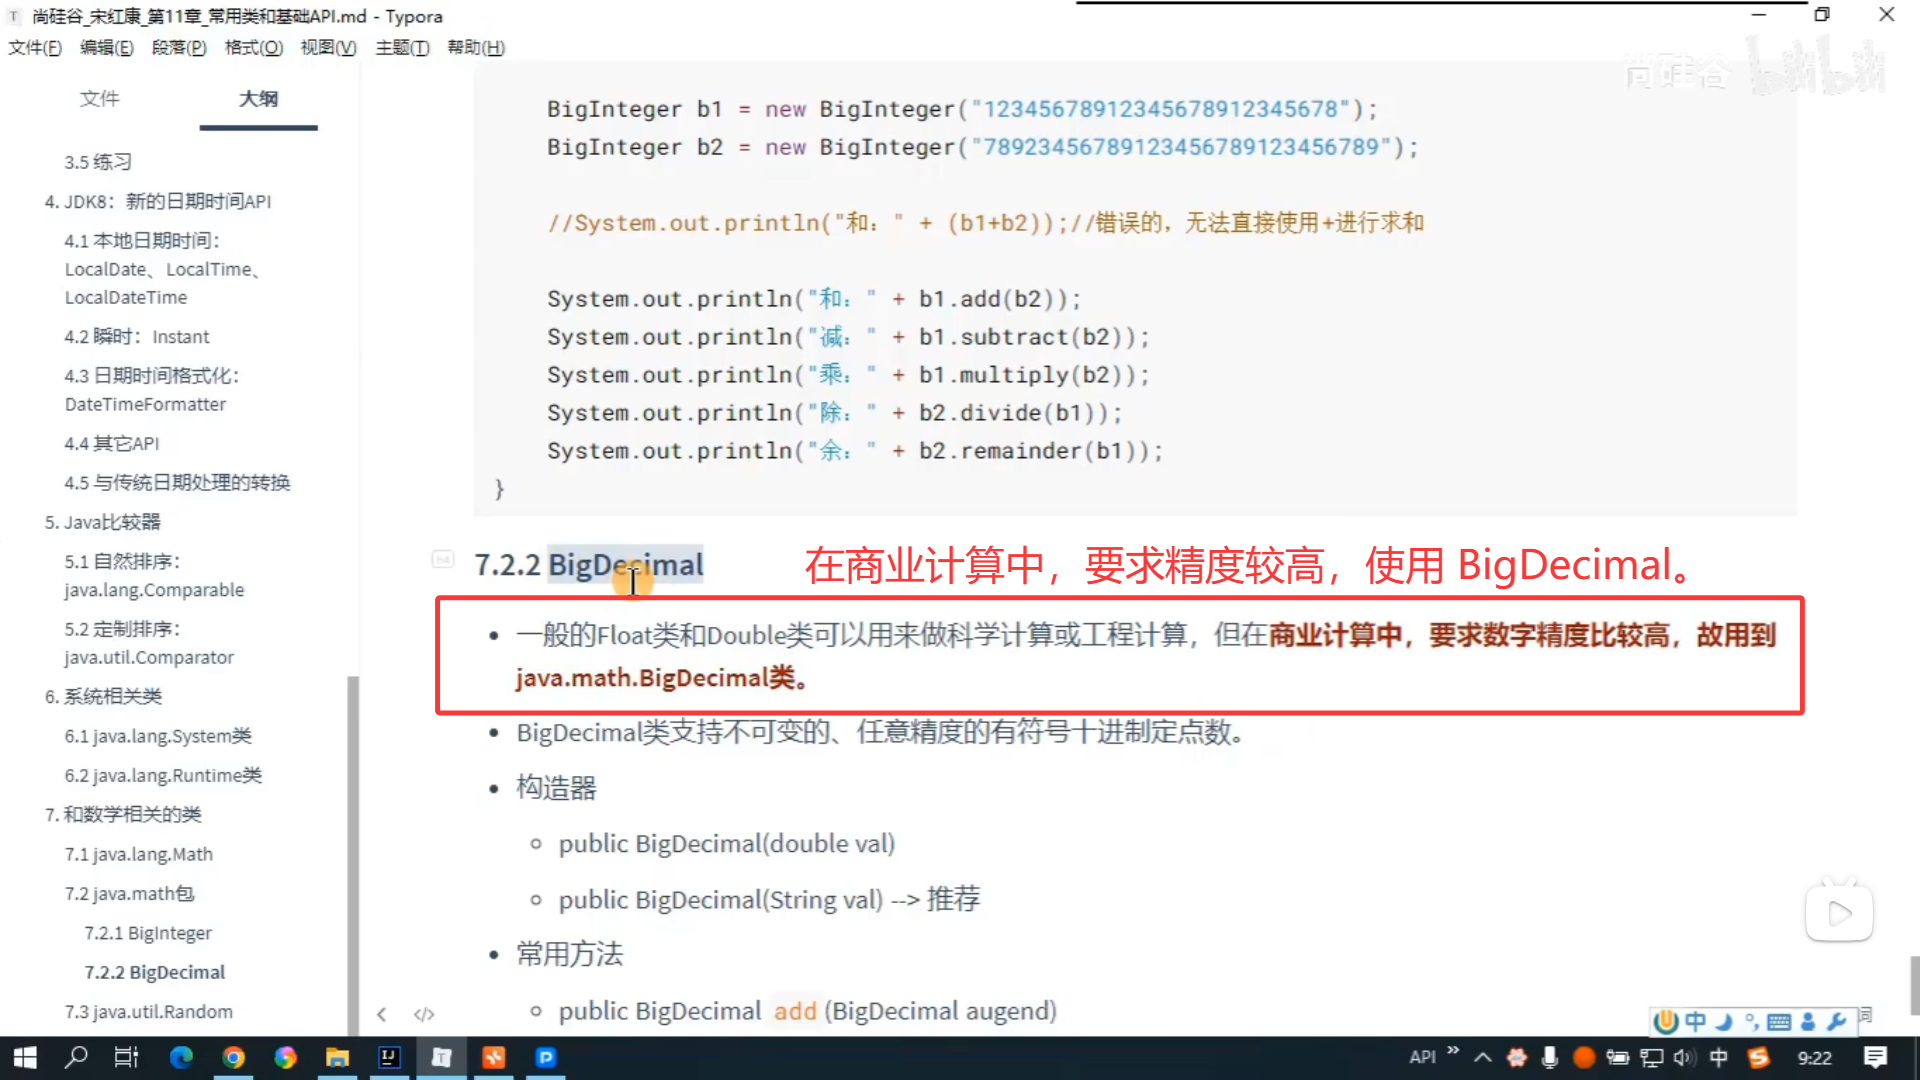Open 6.1 java.lang.System类 outline entry
The image size is (1920, 1080).
(158, 736)
